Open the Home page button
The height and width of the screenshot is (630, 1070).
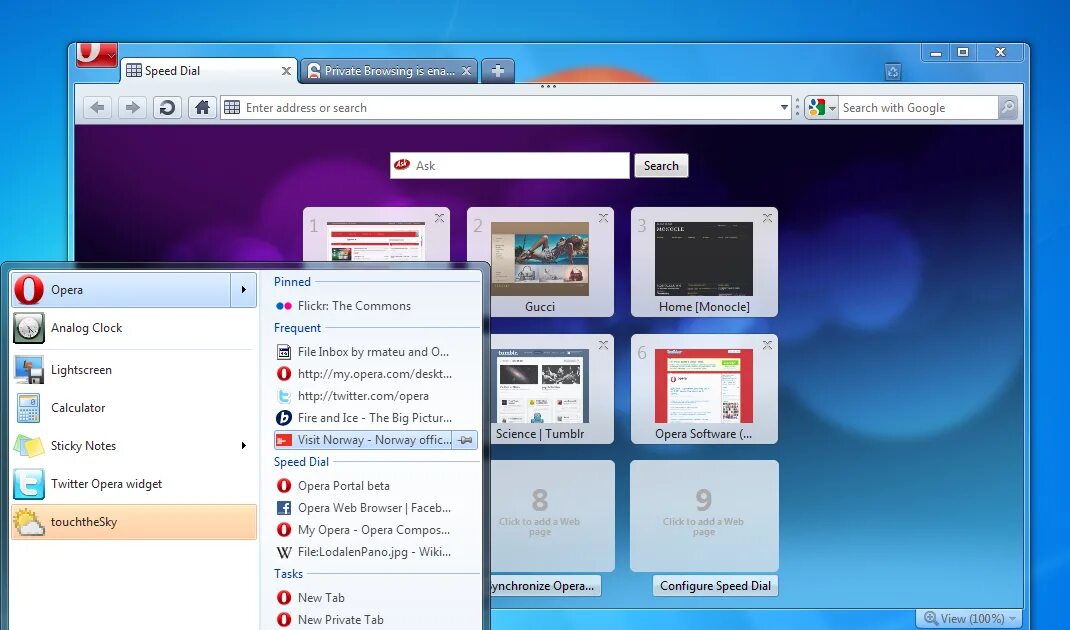pyautogui.click(x=202, y=107)
